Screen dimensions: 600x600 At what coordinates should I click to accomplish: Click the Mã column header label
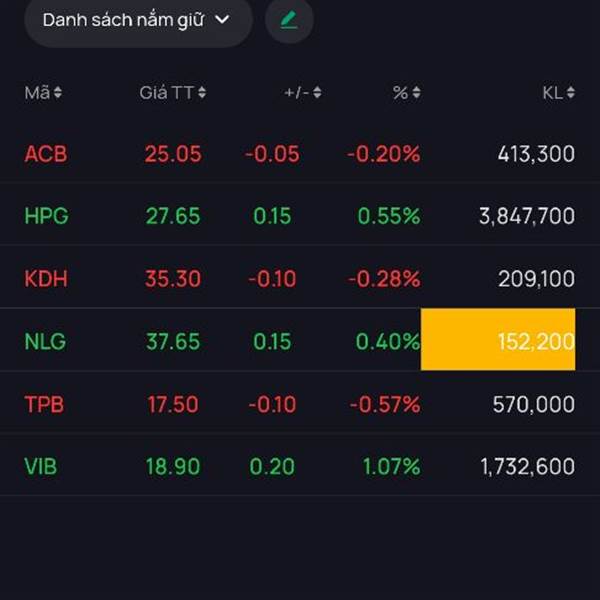pyautogui.click(x=37, y=93)
